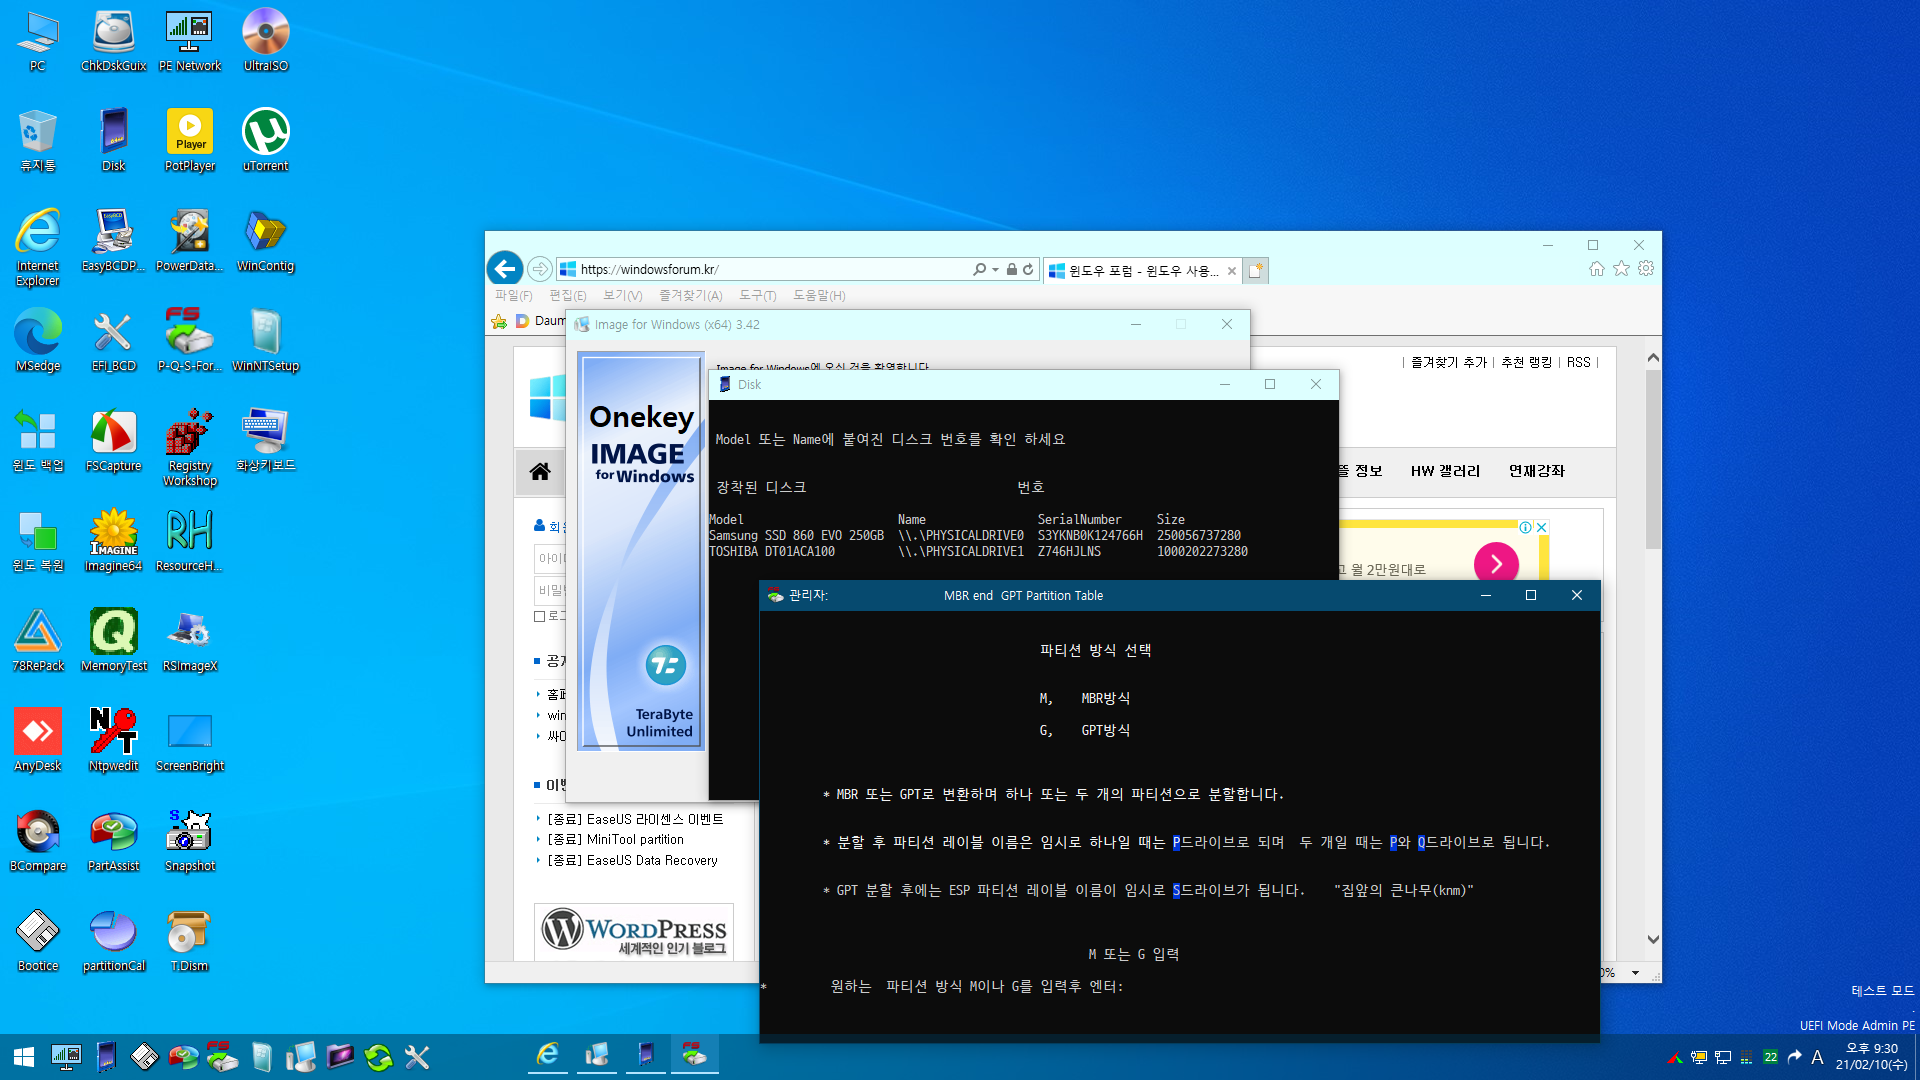Click the IE refresh icon
The image size is (1920, 1080).
coord(1027,269)
